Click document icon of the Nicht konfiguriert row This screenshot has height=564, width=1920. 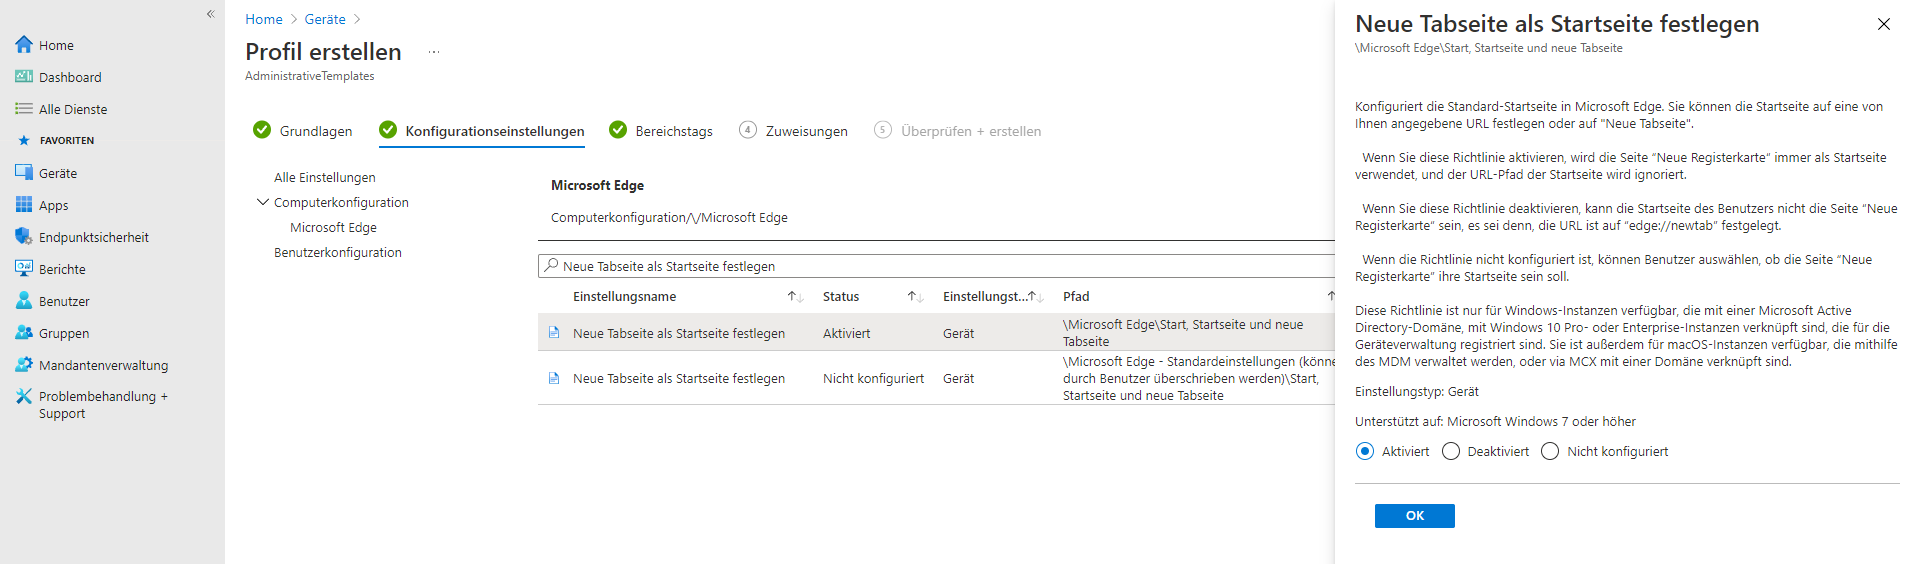[554, 378]
